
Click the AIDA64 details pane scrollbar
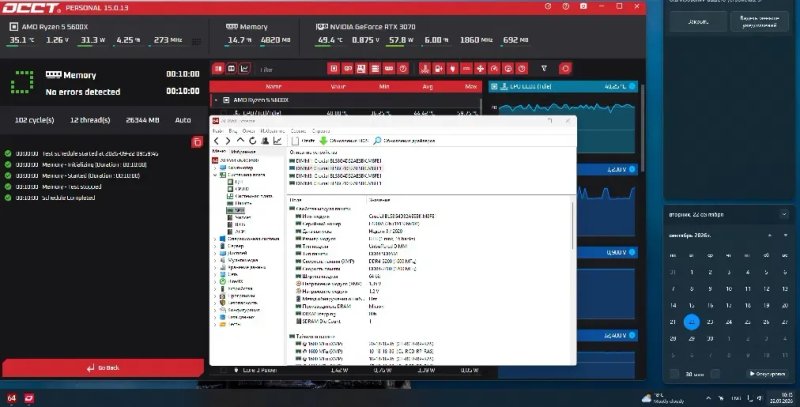coord(573,224)
